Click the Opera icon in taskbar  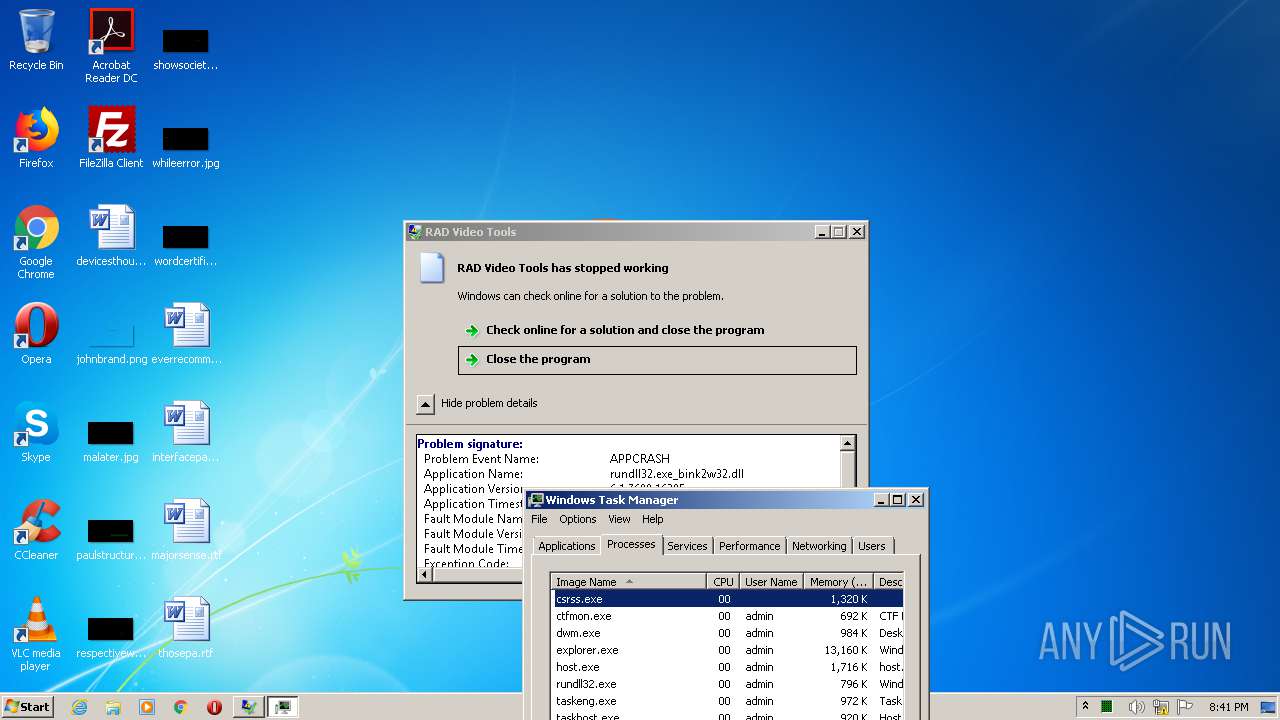(x=214, y=707)
